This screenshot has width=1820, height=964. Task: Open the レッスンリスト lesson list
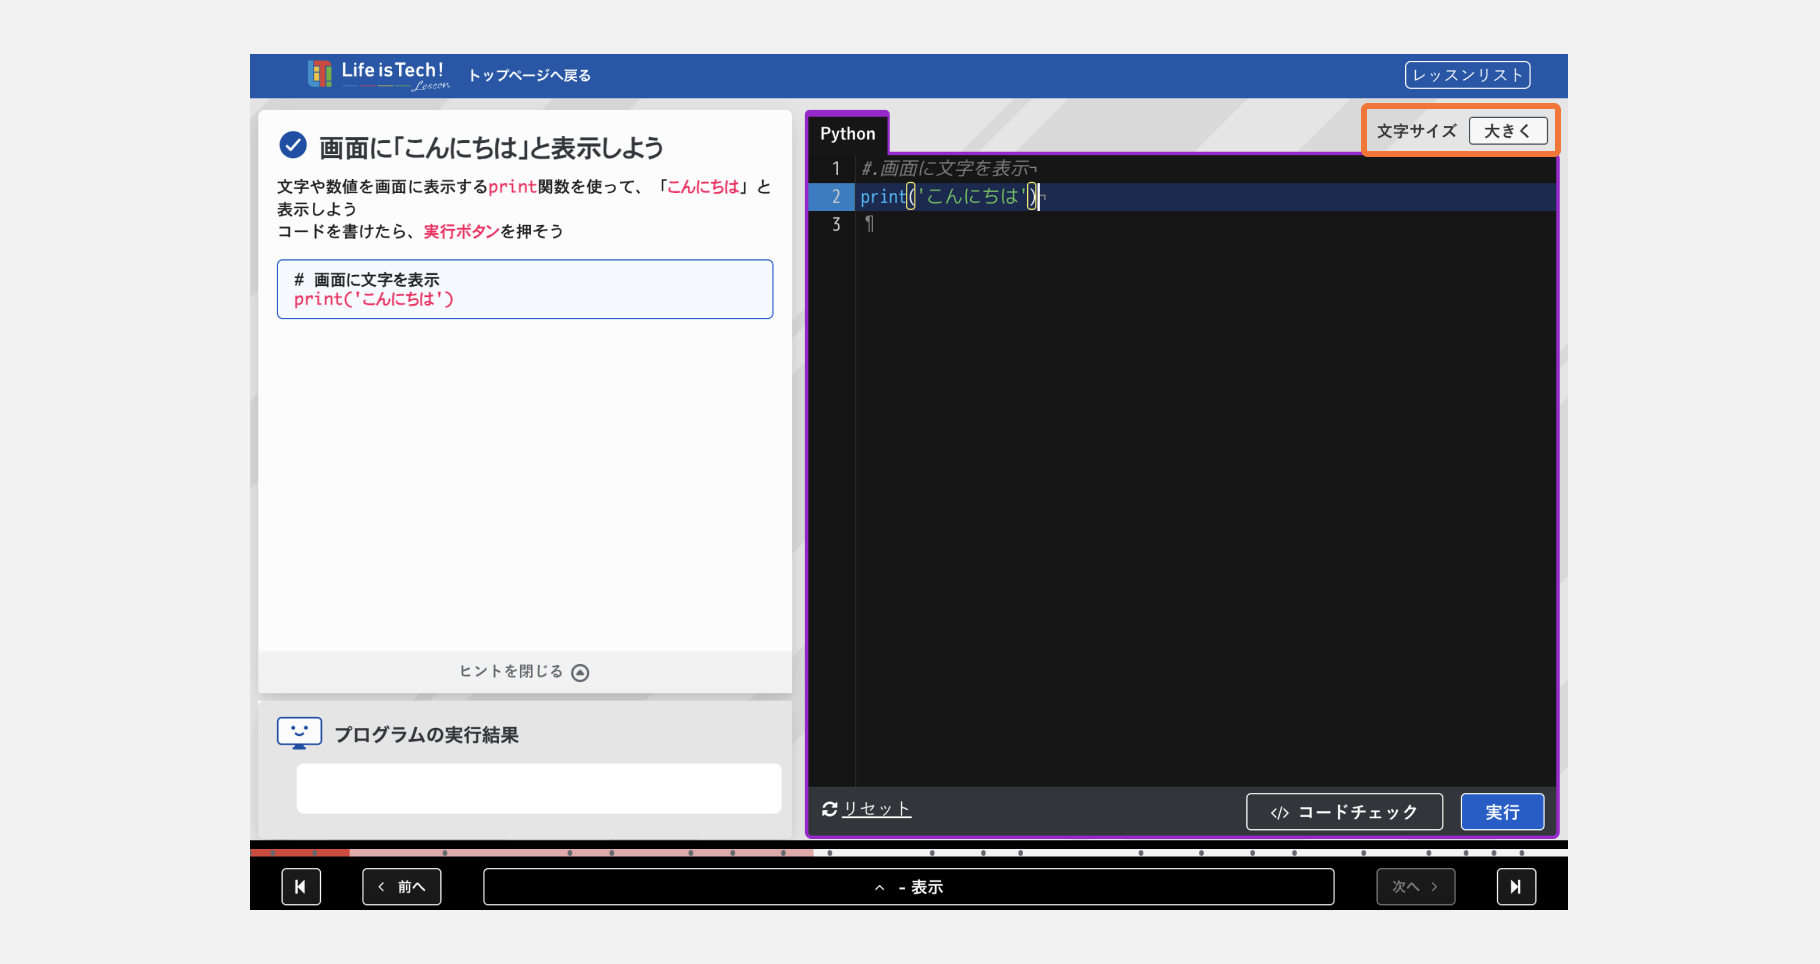[1467, 75]
